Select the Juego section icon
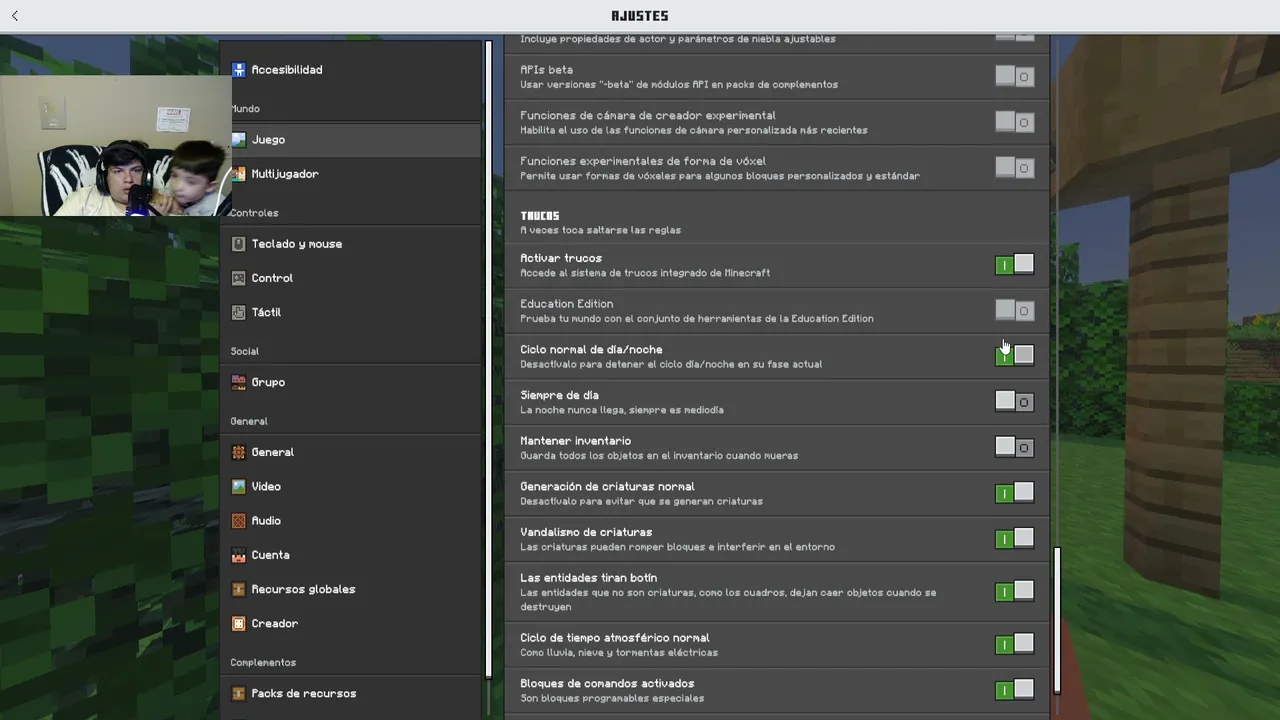 pyautogui.click(x=238, y=140)
